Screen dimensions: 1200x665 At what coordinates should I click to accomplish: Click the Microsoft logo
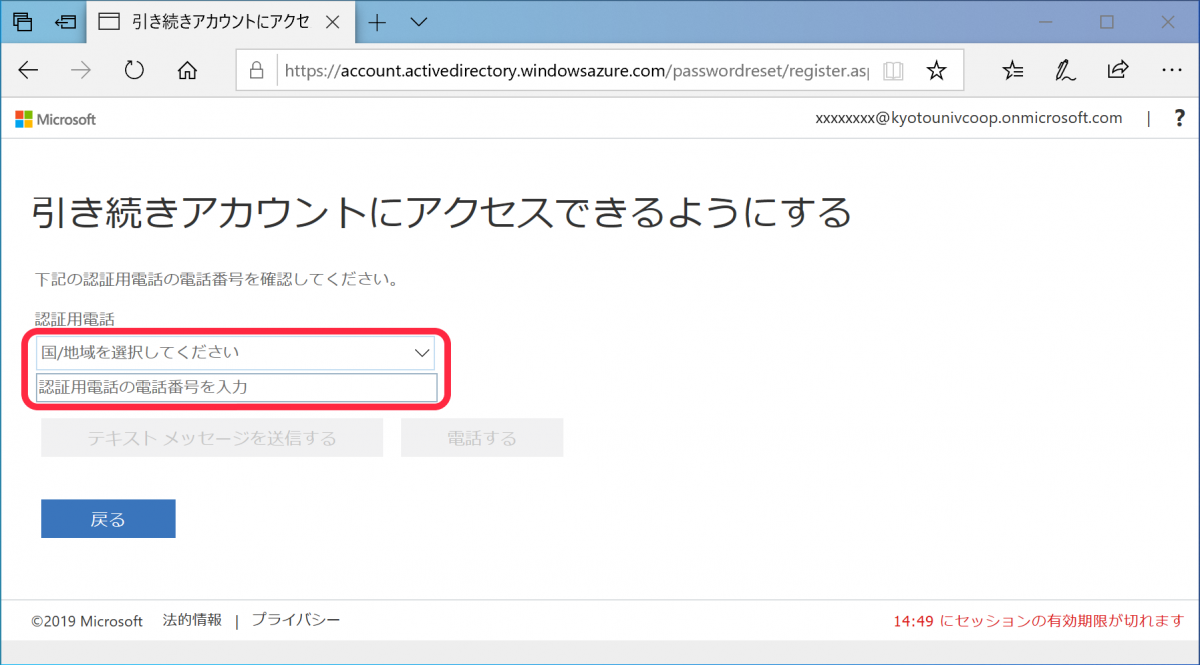click(x=55, y=118)
